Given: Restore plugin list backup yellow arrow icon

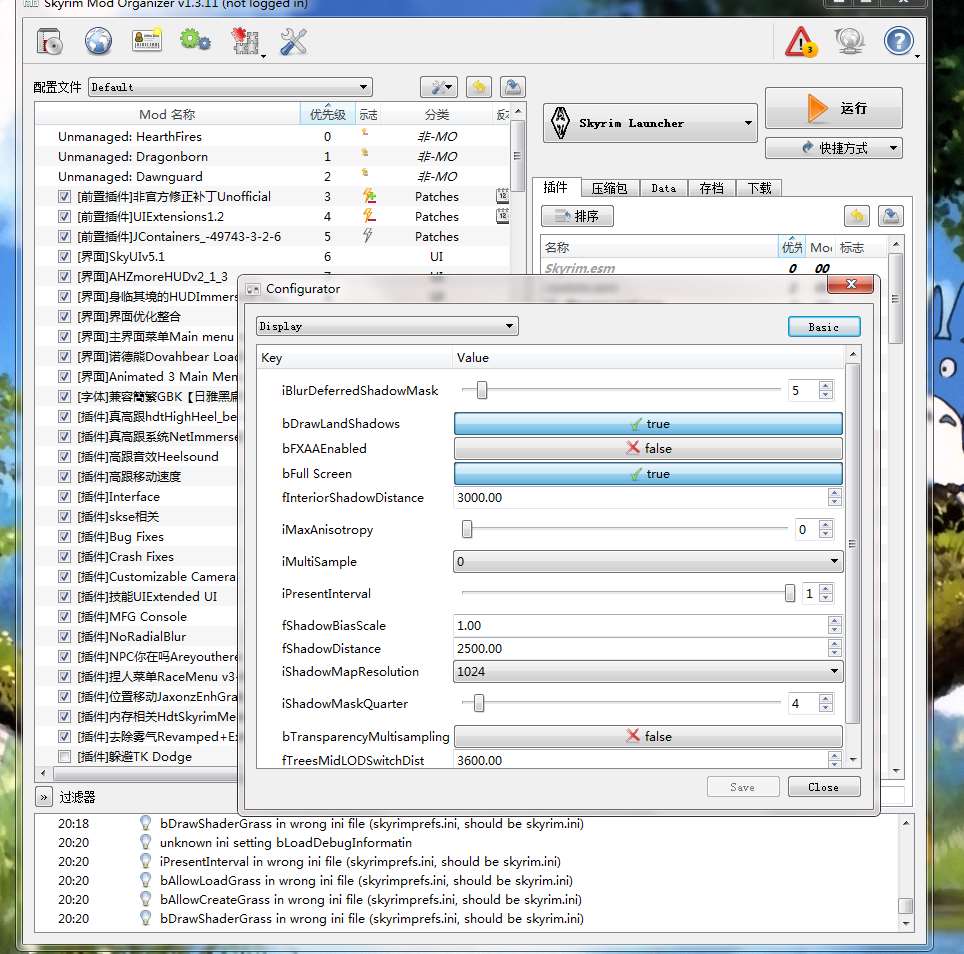Looking at the screenshot, I should [x=857, y=216].
